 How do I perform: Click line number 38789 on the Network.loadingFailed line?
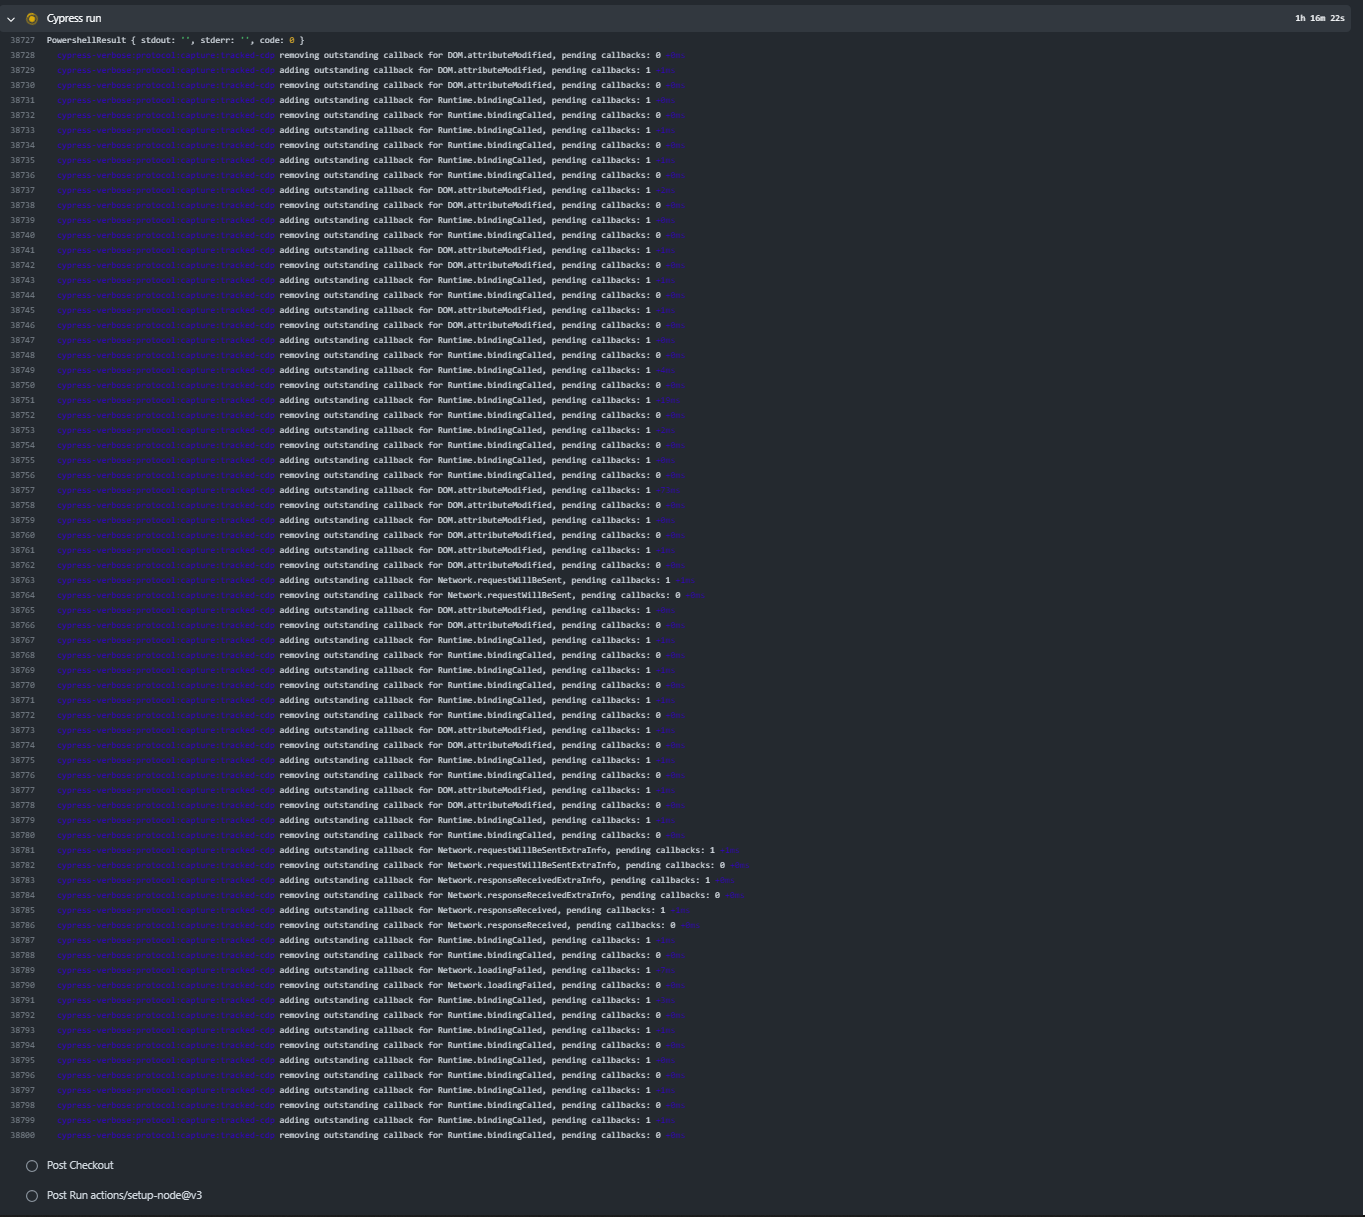[x=22, y=970]
